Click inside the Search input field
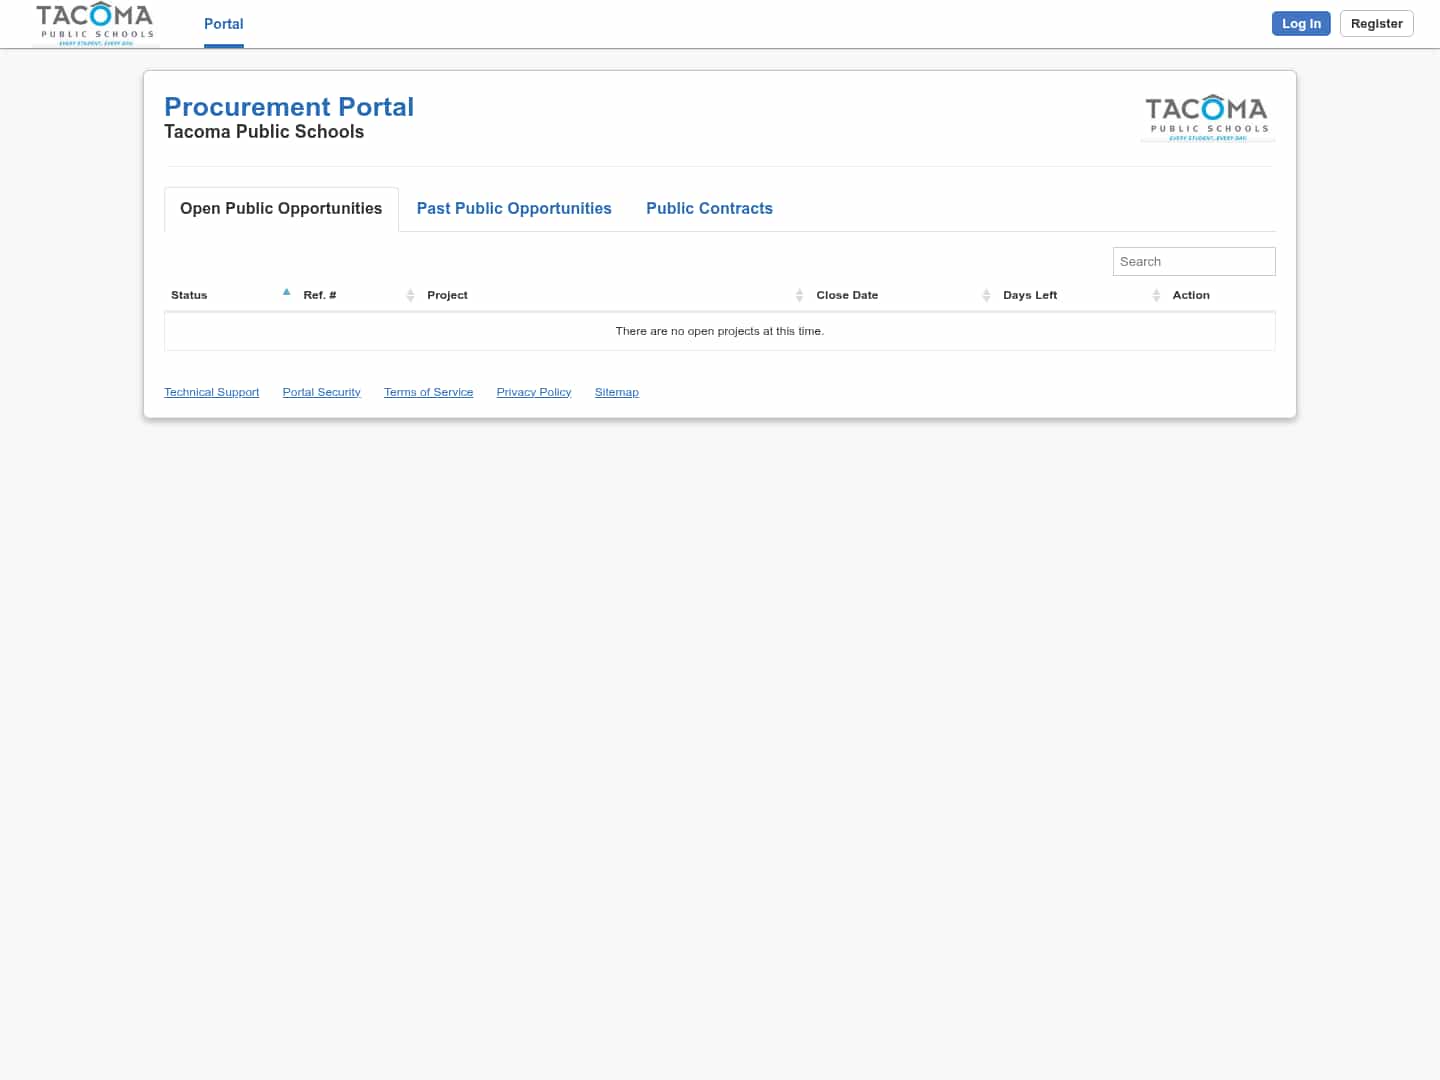1440x1080 pixels. click(1193, 261)
